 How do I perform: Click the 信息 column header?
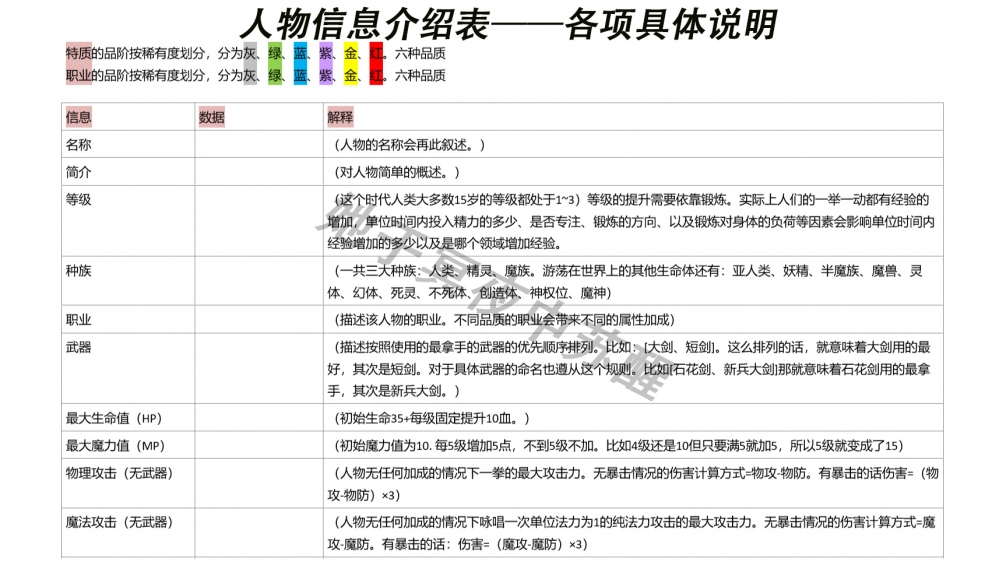[79, 117]
